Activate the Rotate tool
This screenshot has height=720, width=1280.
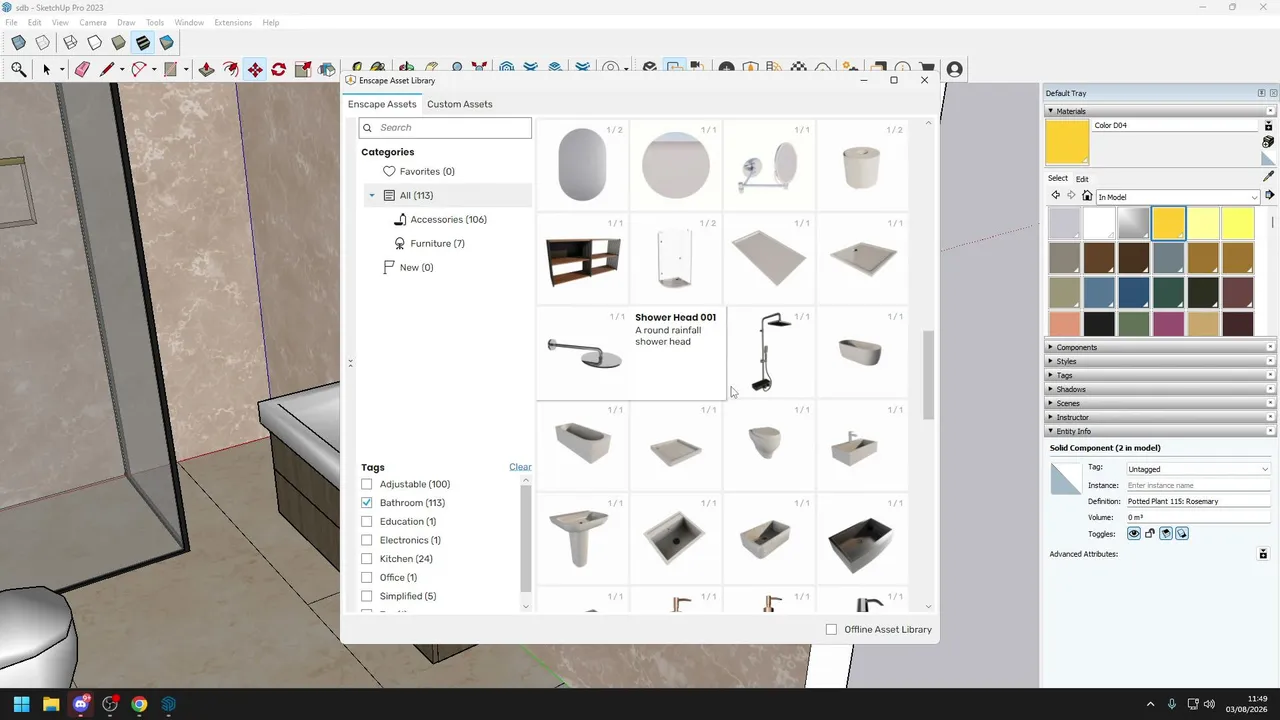coord(279,69)
